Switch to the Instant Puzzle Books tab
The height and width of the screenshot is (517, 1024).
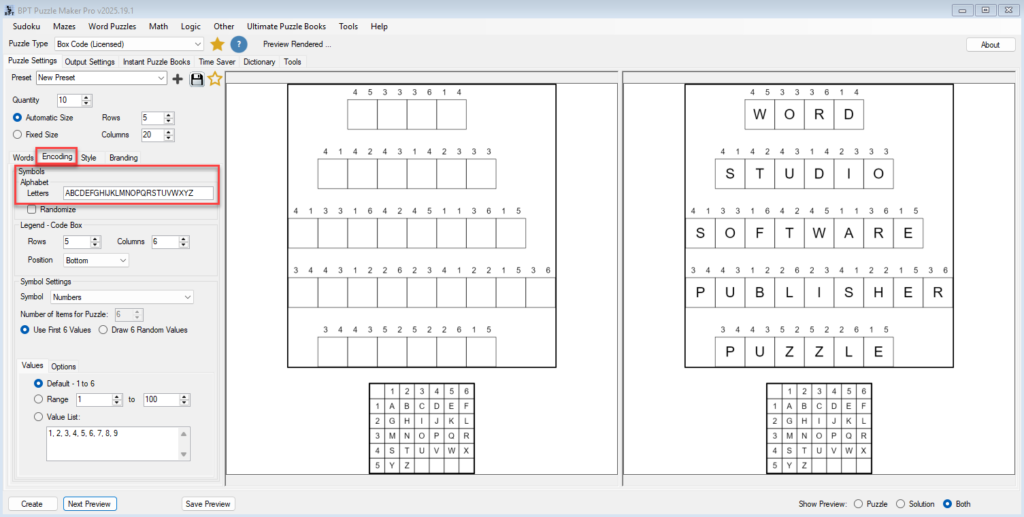157,62
